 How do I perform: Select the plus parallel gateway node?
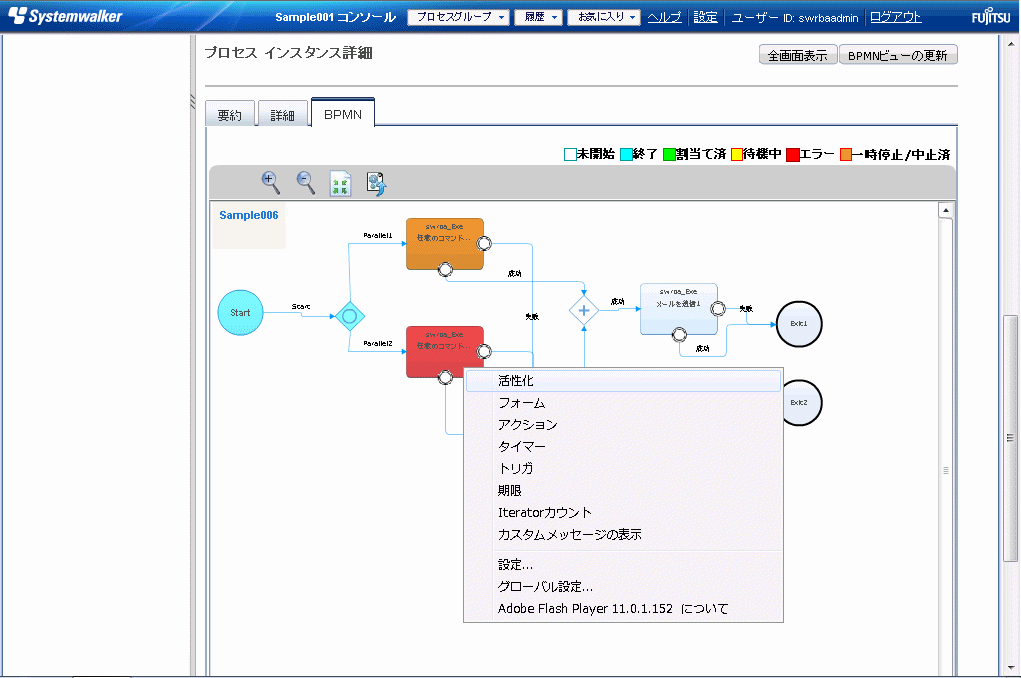point(584,311)
